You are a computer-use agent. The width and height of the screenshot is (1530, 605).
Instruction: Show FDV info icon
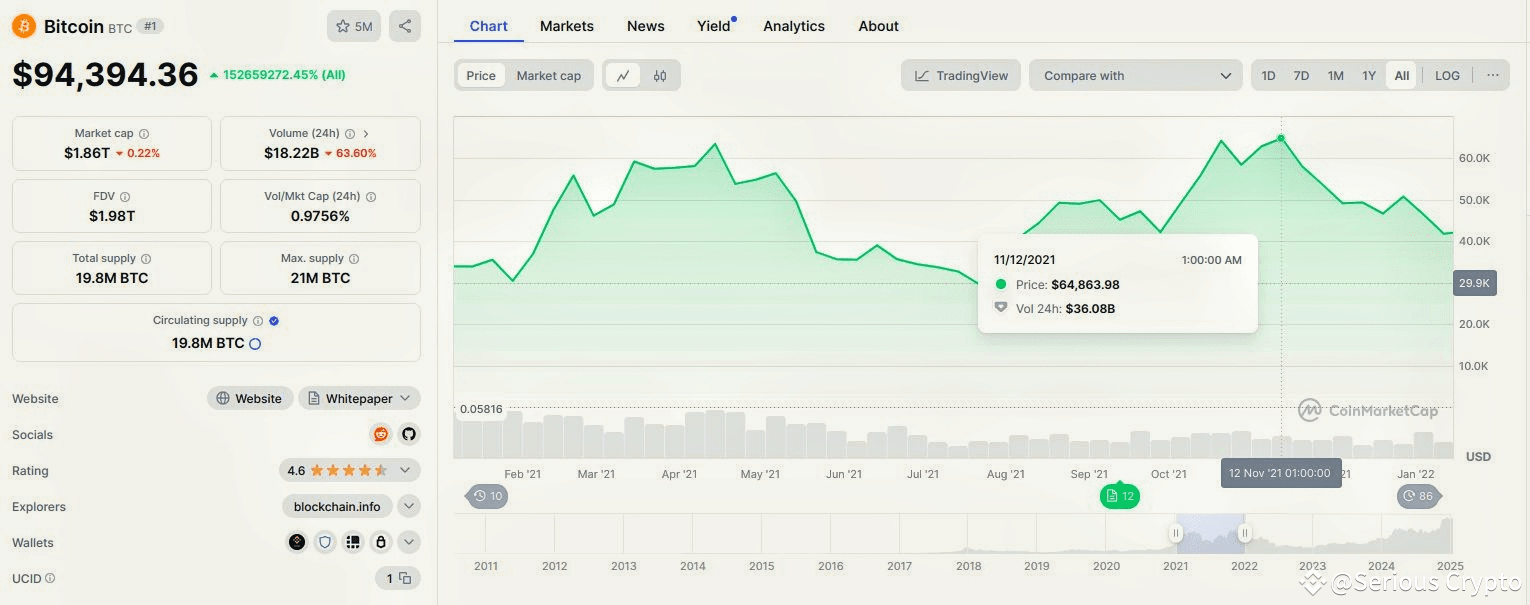(x=125, y=197)
